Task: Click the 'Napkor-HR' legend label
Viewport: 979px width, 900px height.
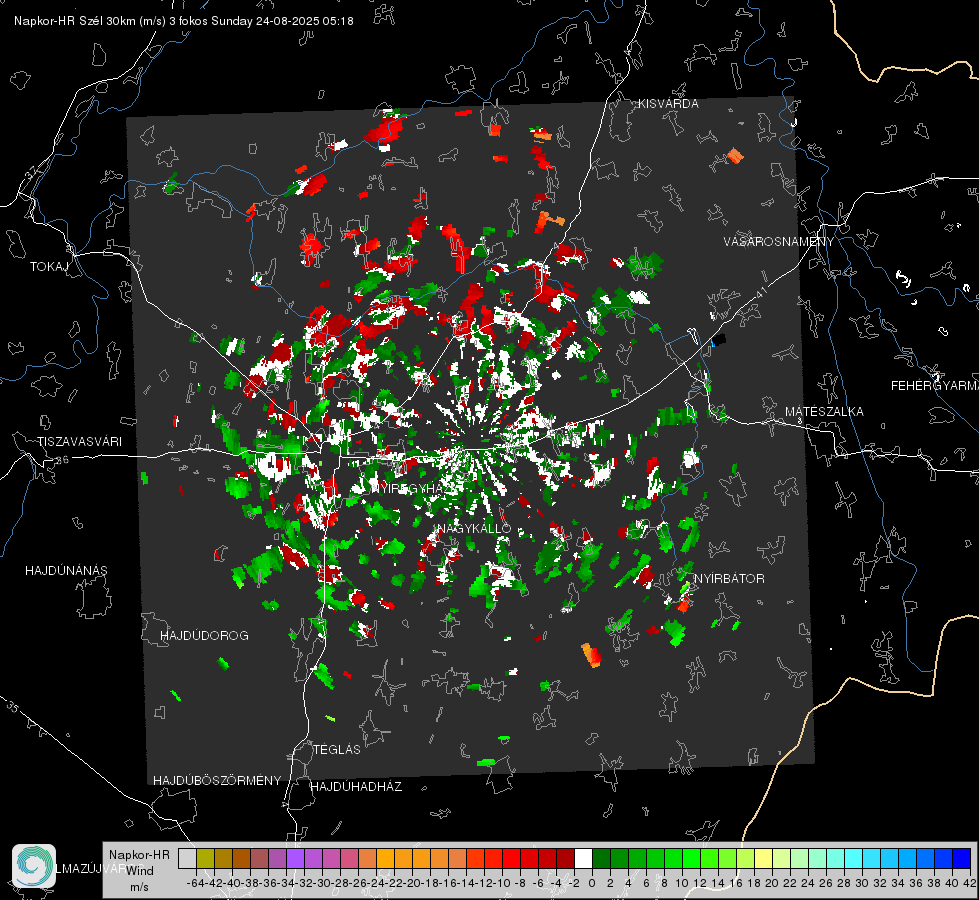Action: (139, 854)
